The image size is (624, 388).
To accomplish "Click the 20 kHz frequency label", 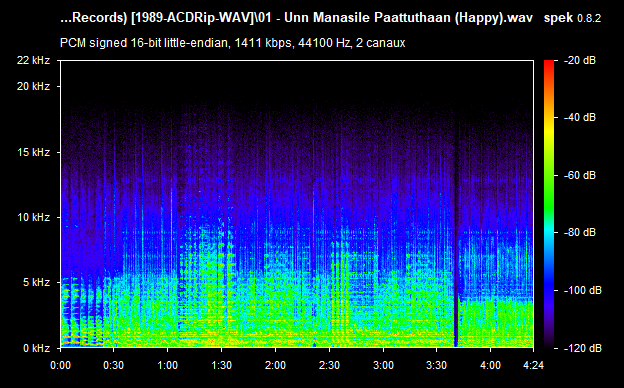I will 33,86.
